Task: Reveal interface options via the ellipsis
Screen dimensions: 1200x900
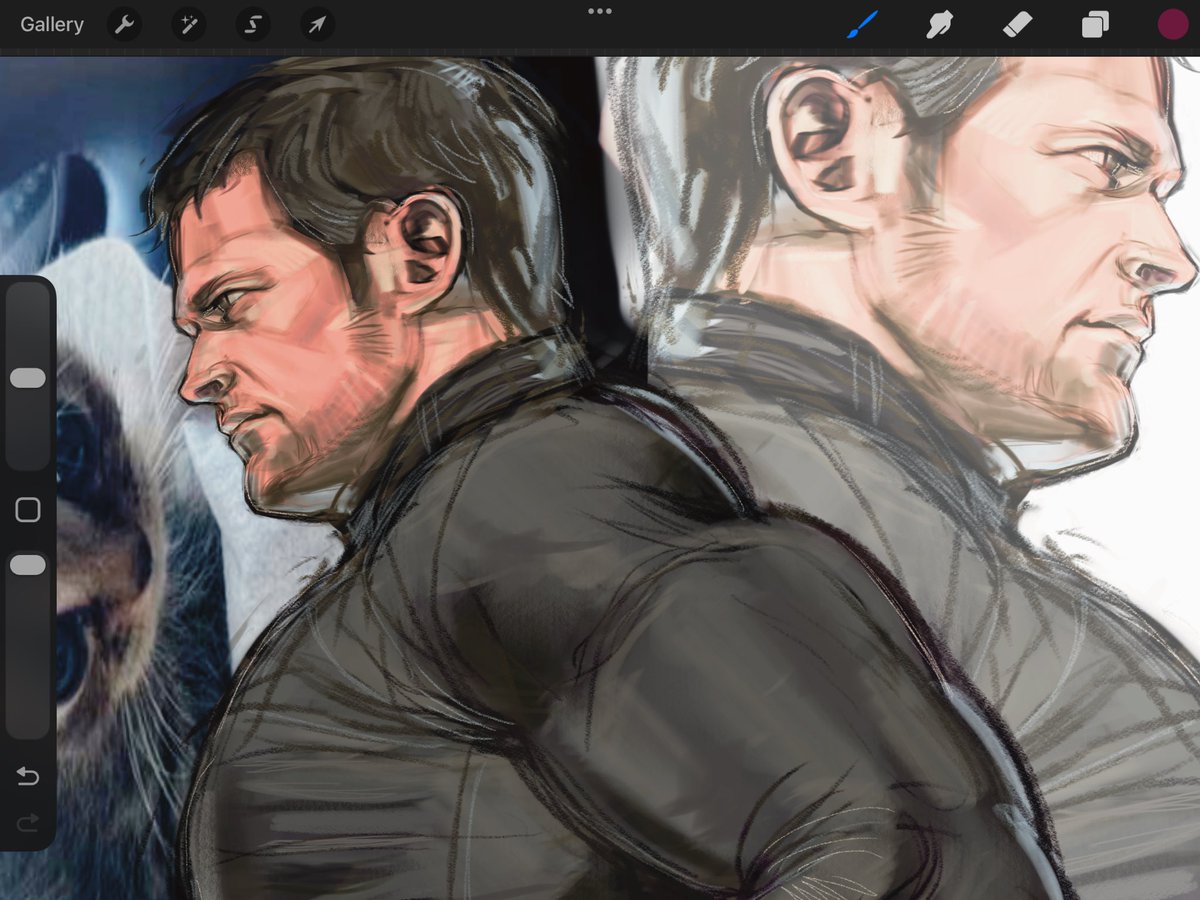Action: [599, 12]
